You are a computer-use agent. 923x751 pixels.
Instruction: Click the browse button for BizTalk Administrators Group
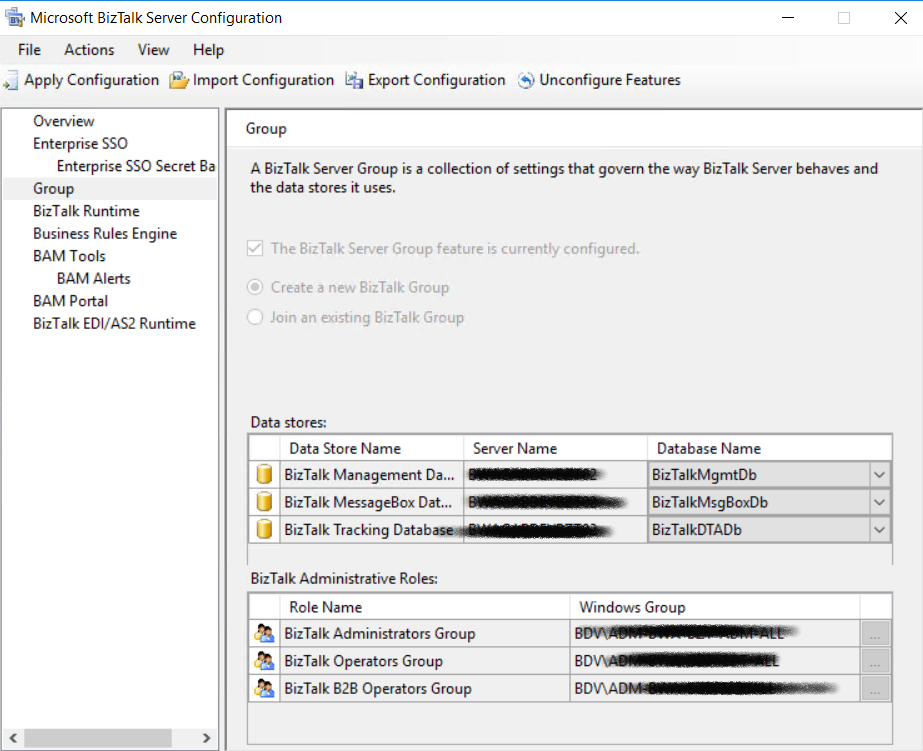tap(875, 633)
